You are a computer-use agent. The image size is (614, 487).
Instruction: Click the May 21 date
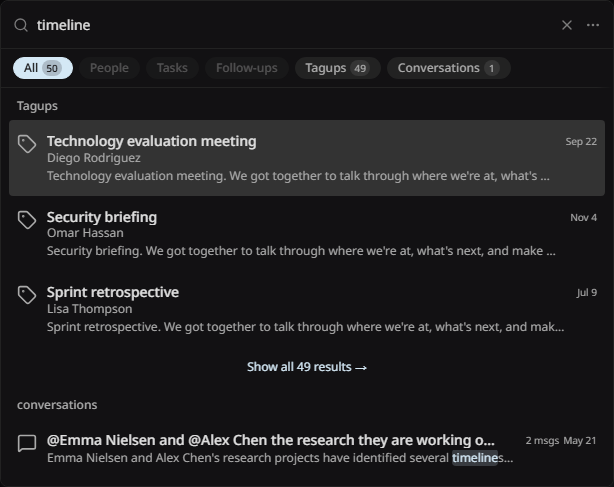(x=580, y=441)
